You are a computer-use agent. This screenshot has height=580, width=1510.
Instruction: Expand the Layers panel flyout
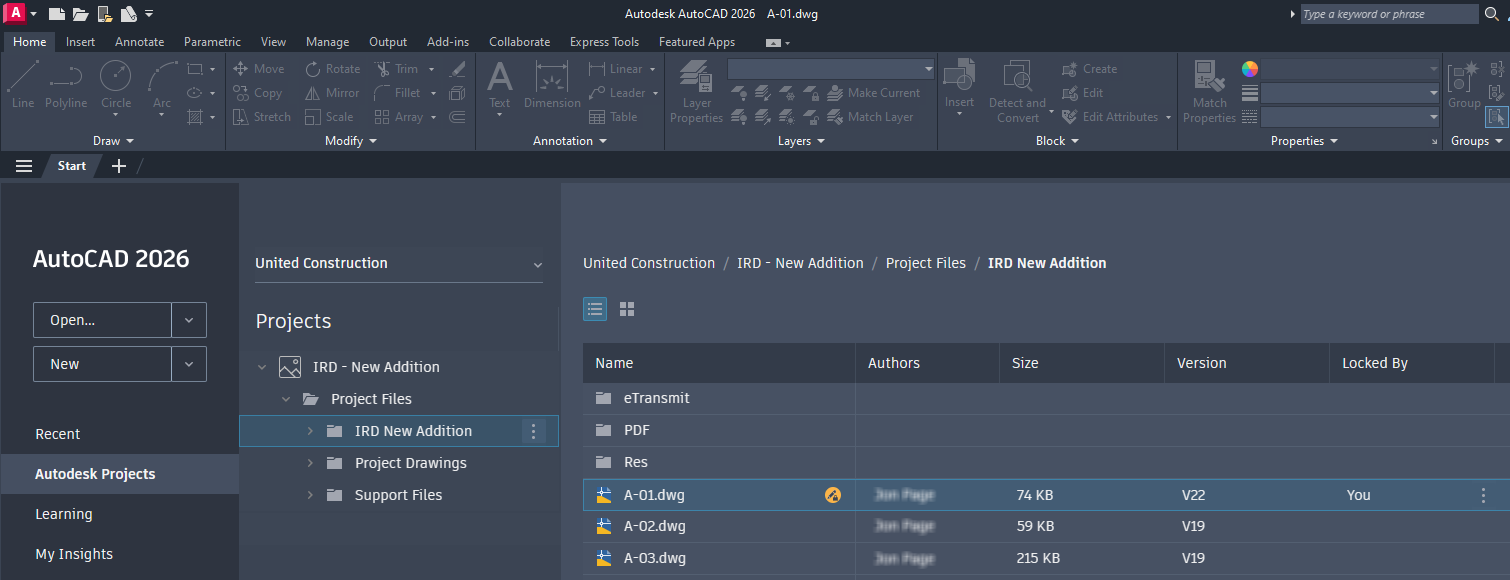(801, 141)
